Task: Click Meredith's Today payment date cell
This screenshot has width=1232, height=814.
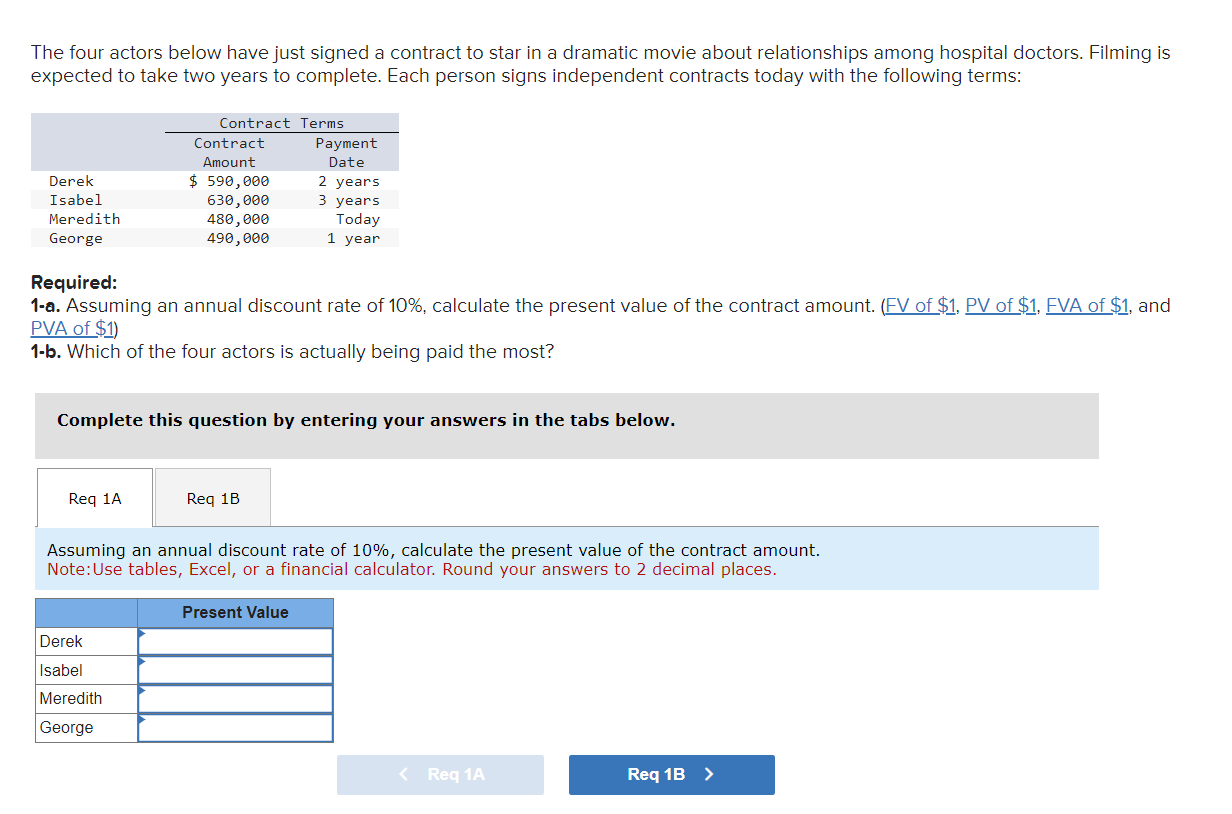Action: [x=357, y=219]
